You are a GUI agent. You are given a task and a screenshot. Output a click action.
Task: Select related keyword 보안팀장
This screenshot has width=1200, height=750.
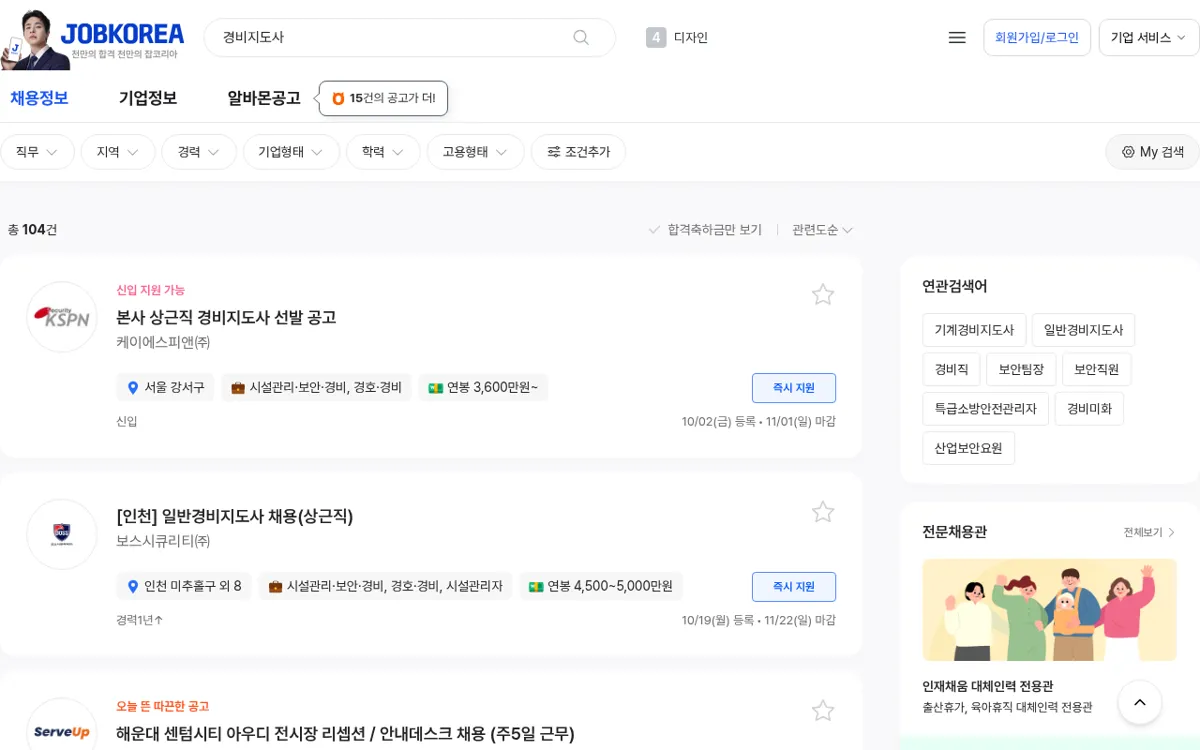pos(1021,369)
